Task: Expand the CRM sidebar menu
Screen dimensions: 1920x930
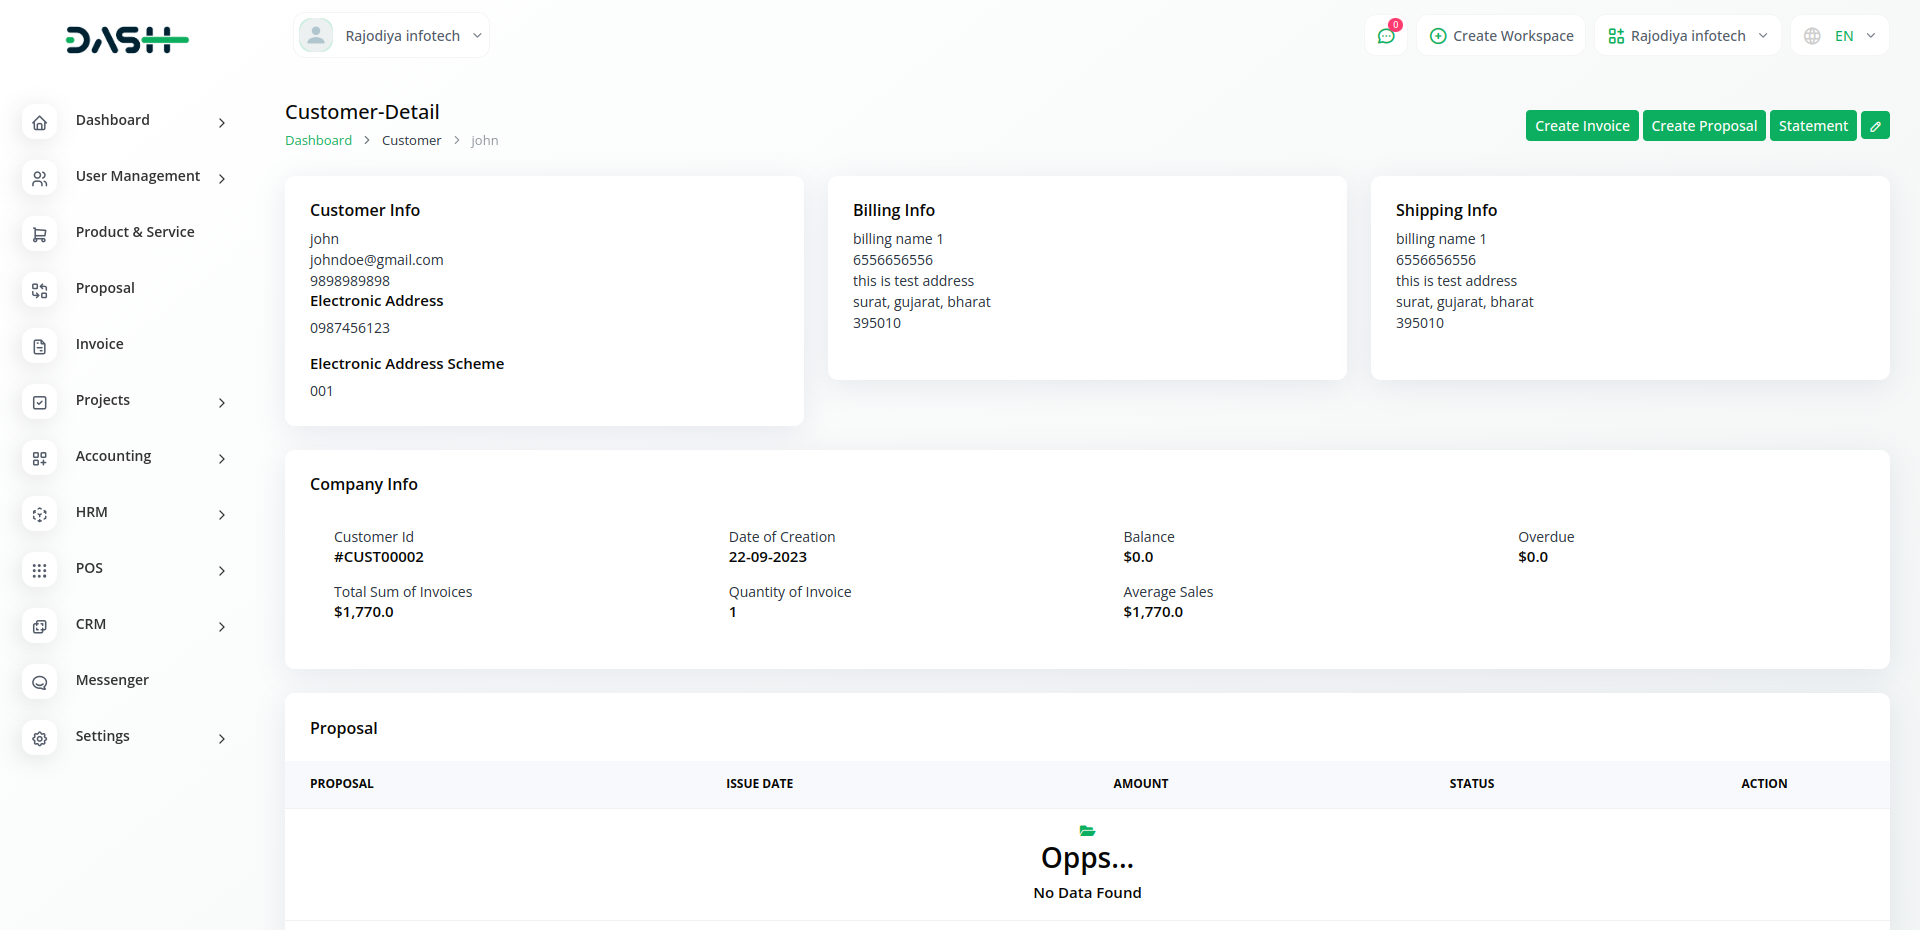Action: click(221, 627)
